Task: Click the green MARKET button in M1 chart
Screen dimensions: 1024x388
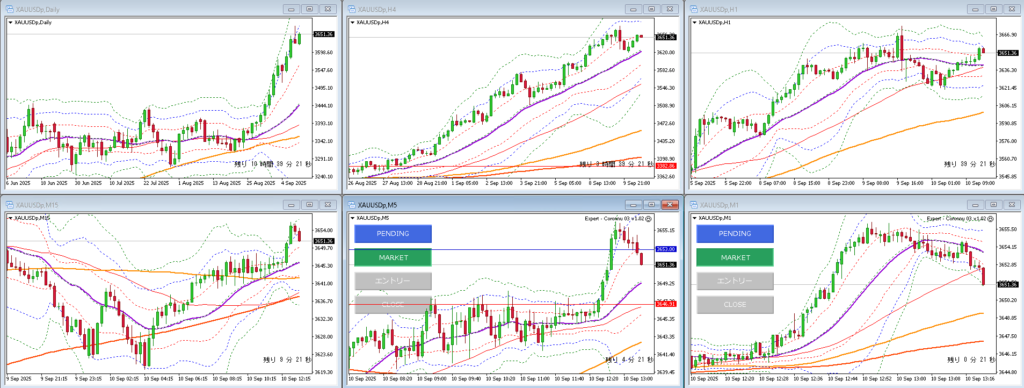Action: tap(735, 257)
